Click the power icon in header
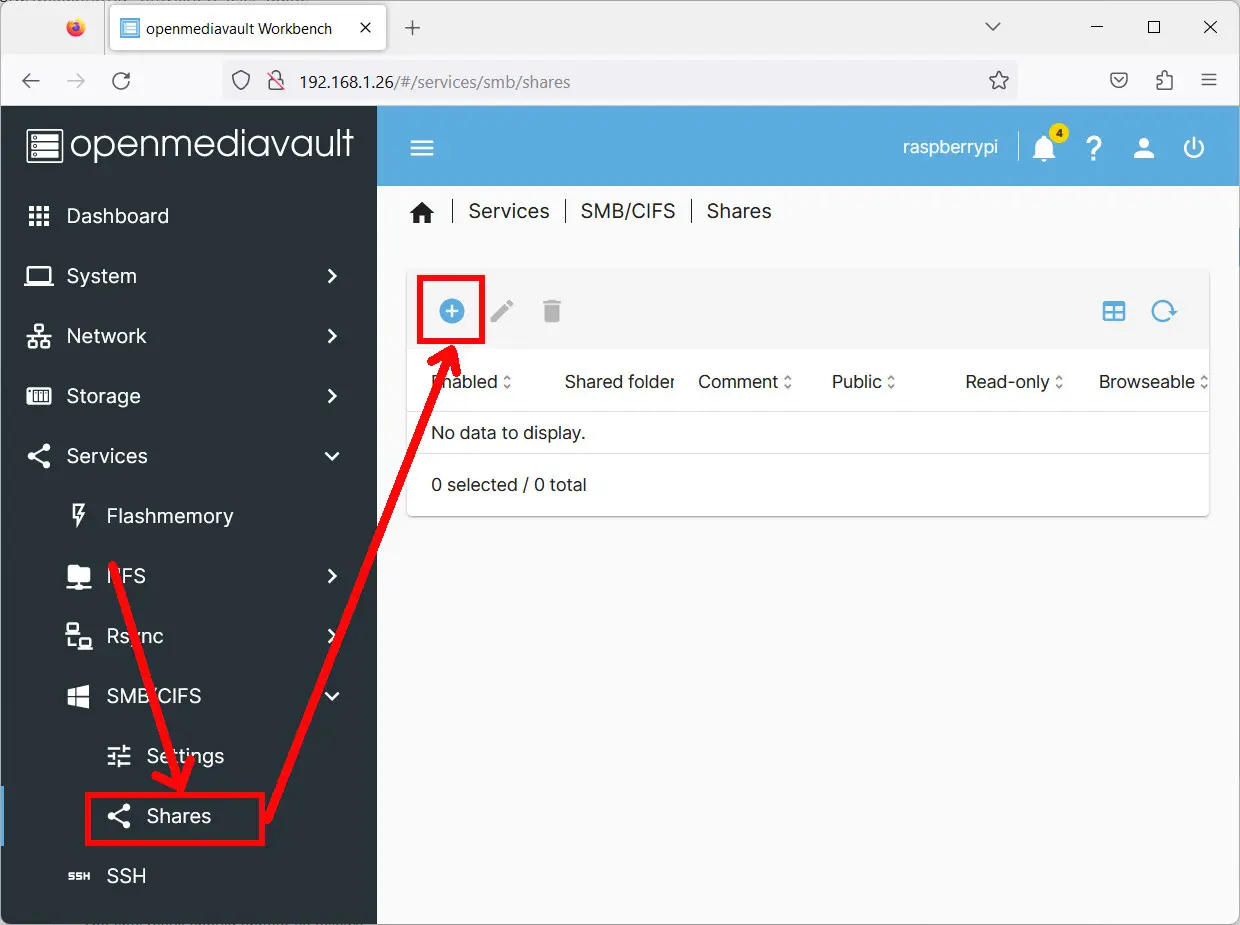The width and height of the screenshot is (1240, 925). [x=1193, y=148]
